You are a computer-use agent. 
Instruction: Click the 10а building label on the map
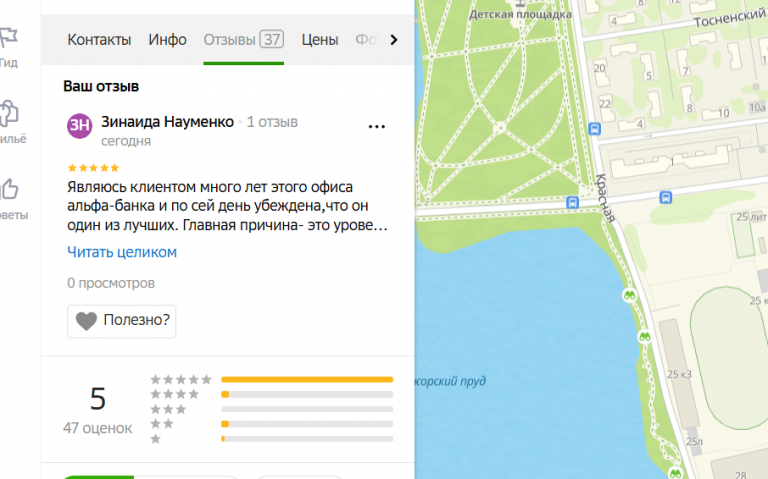757,107
